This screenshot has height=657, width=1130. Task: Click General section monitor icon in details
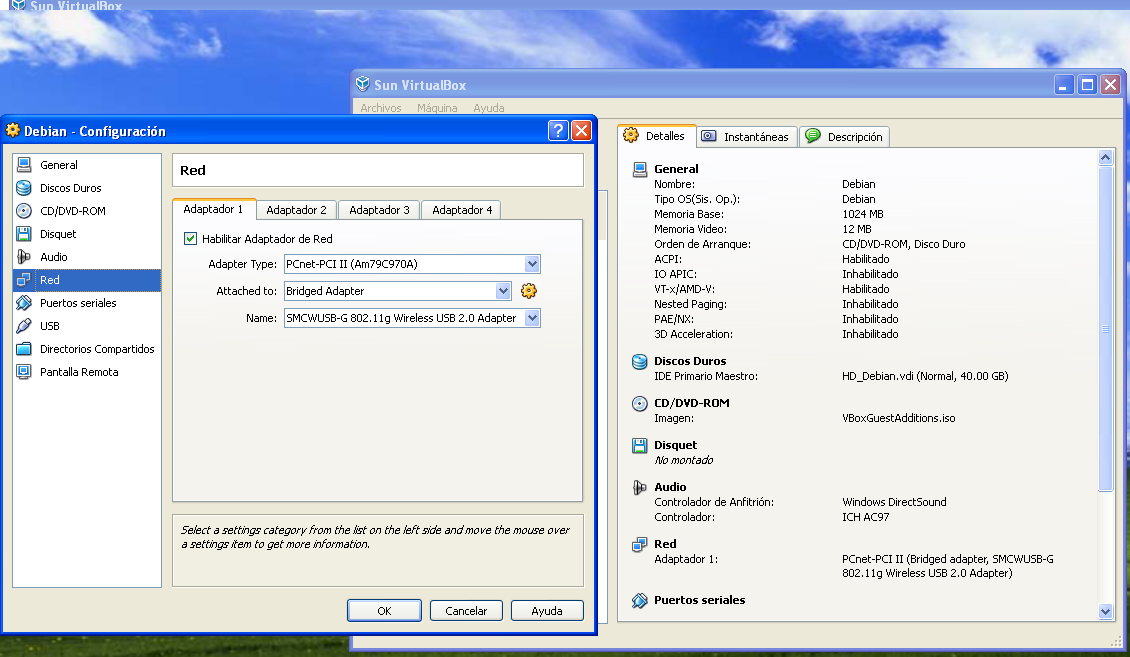(x=640, y=169)
